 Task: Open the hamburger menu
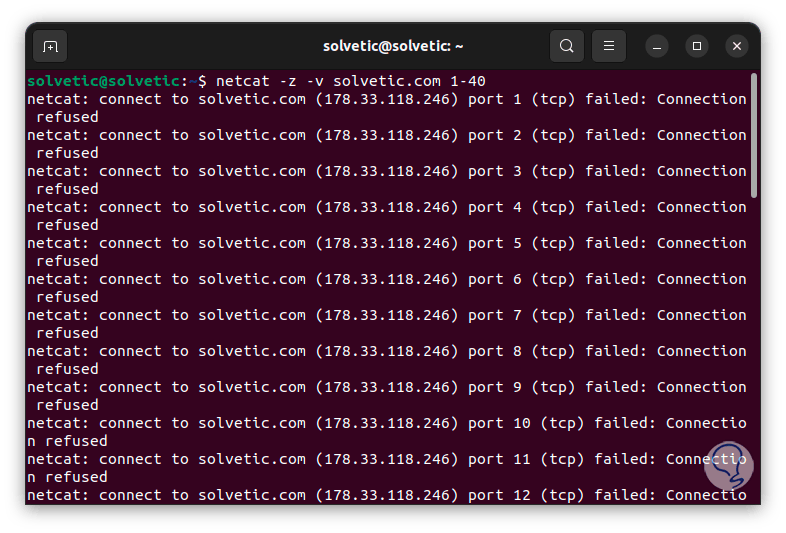point(609,46)
